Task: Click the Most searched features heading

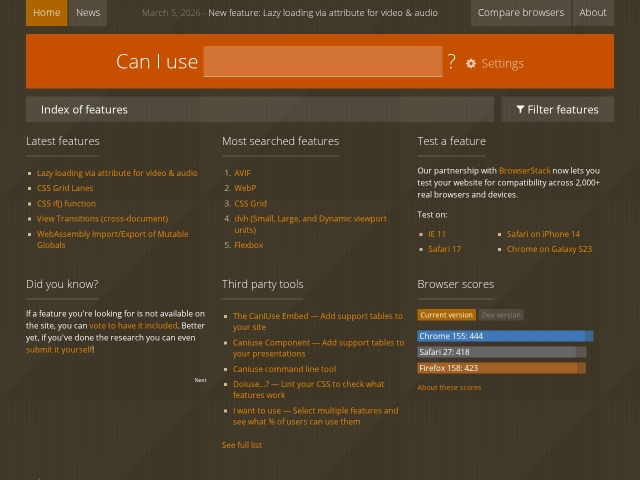Action: [x=280, y=141]
